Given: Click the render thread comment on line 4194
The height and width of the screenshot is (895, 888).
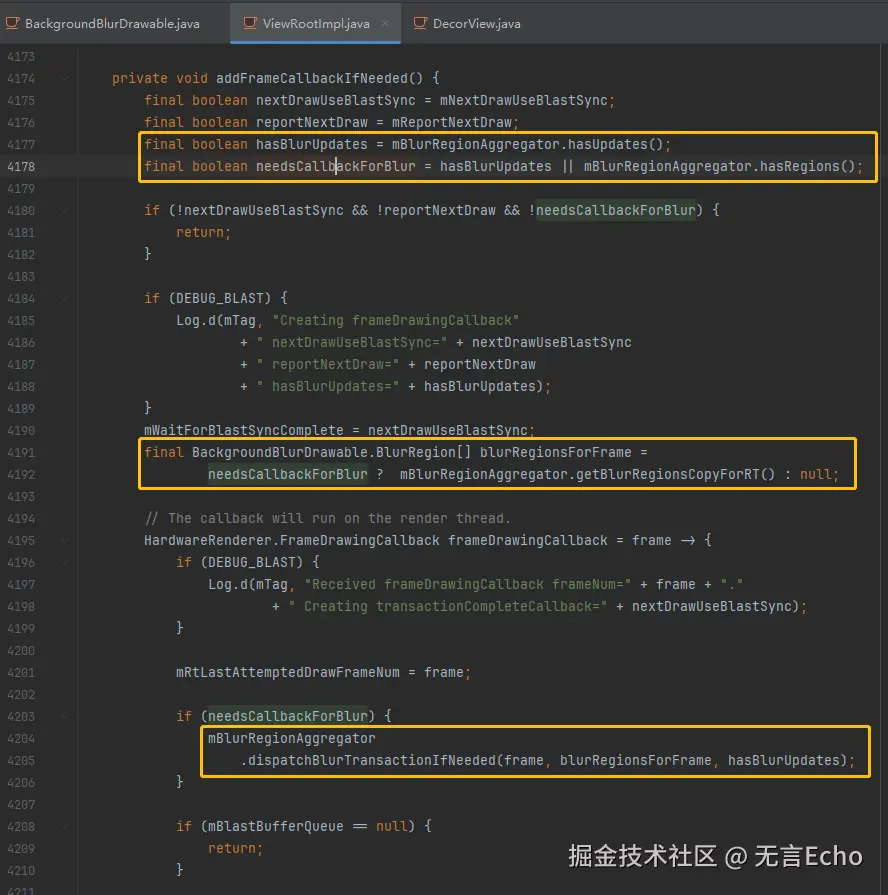Looking at the screenshot, I should pos(328,519).
